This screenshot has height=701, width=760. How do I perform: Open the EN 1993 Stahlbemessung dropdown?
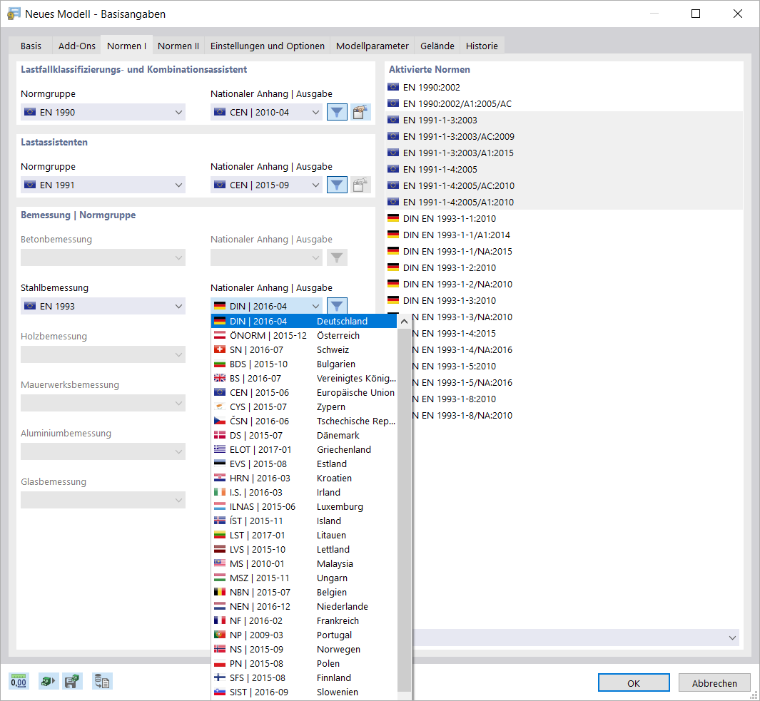(x=103, y=306)
